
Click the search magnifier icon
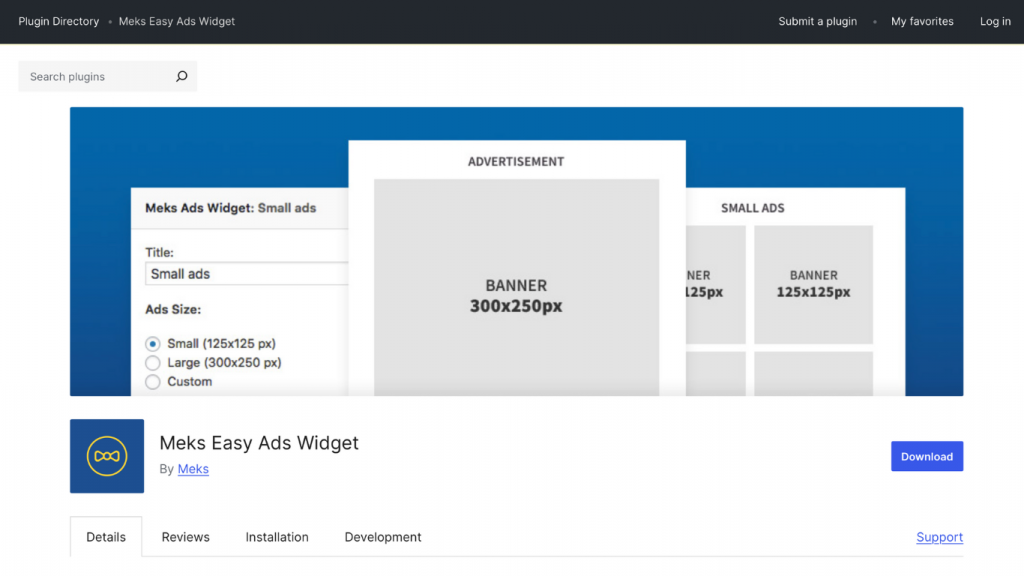[x=181, y=76]
